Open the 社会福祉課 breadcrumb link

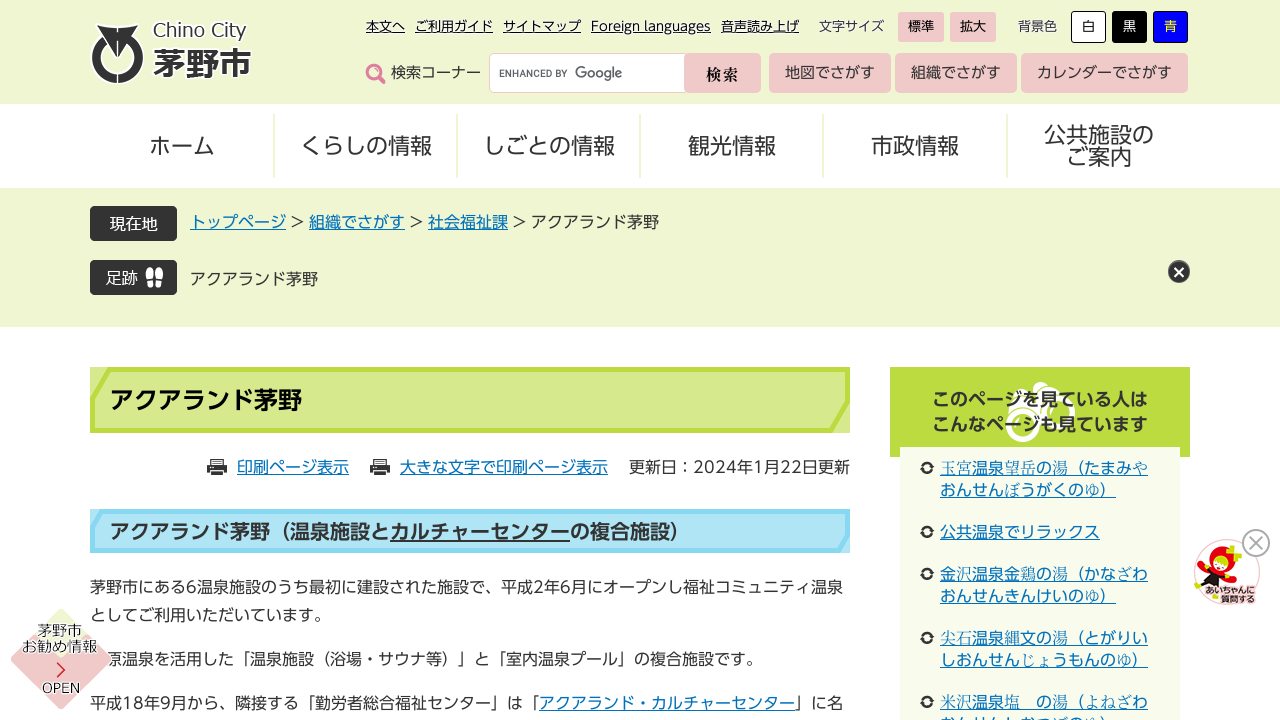tap(468, 222)
